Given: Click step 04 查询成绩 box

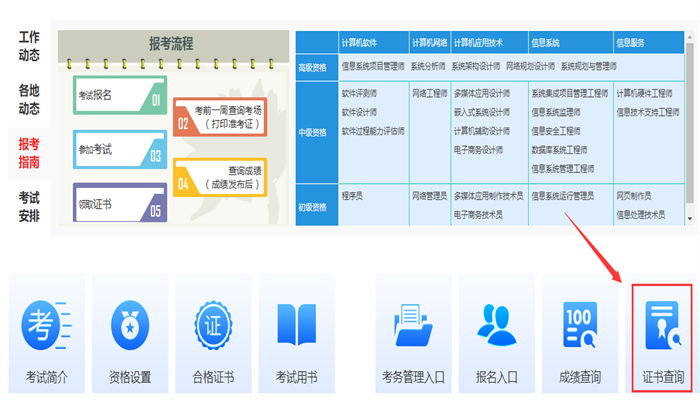Looking at the screenshot, I should click(x=219, y=177).
